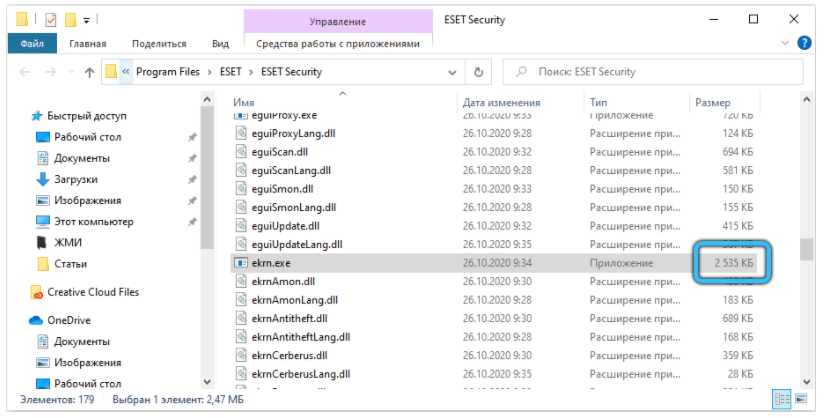
Task: Open Explorer help via blue question mark
Action: 806,44
